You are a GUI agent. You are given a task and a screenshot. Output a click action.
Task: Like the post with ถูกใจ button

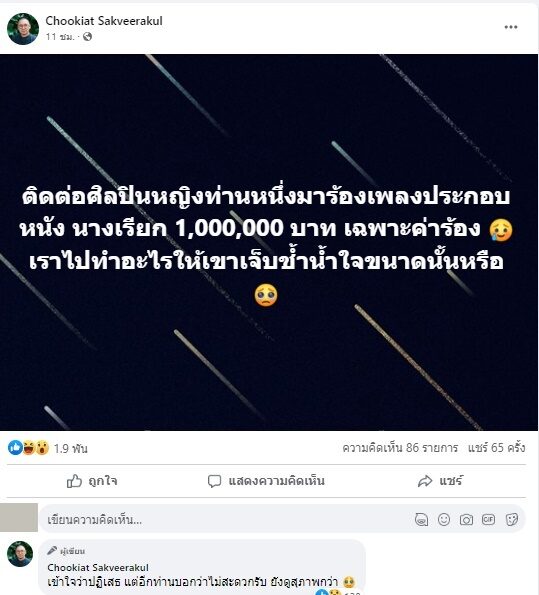92,481
